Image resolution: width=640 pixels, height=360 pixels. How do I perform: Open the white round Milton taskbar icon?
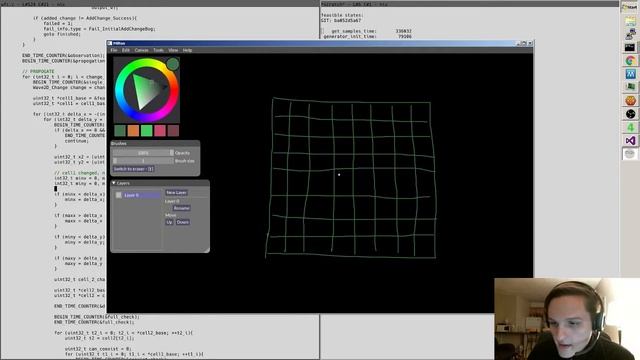pyautogui.click(x=630, y=154)
